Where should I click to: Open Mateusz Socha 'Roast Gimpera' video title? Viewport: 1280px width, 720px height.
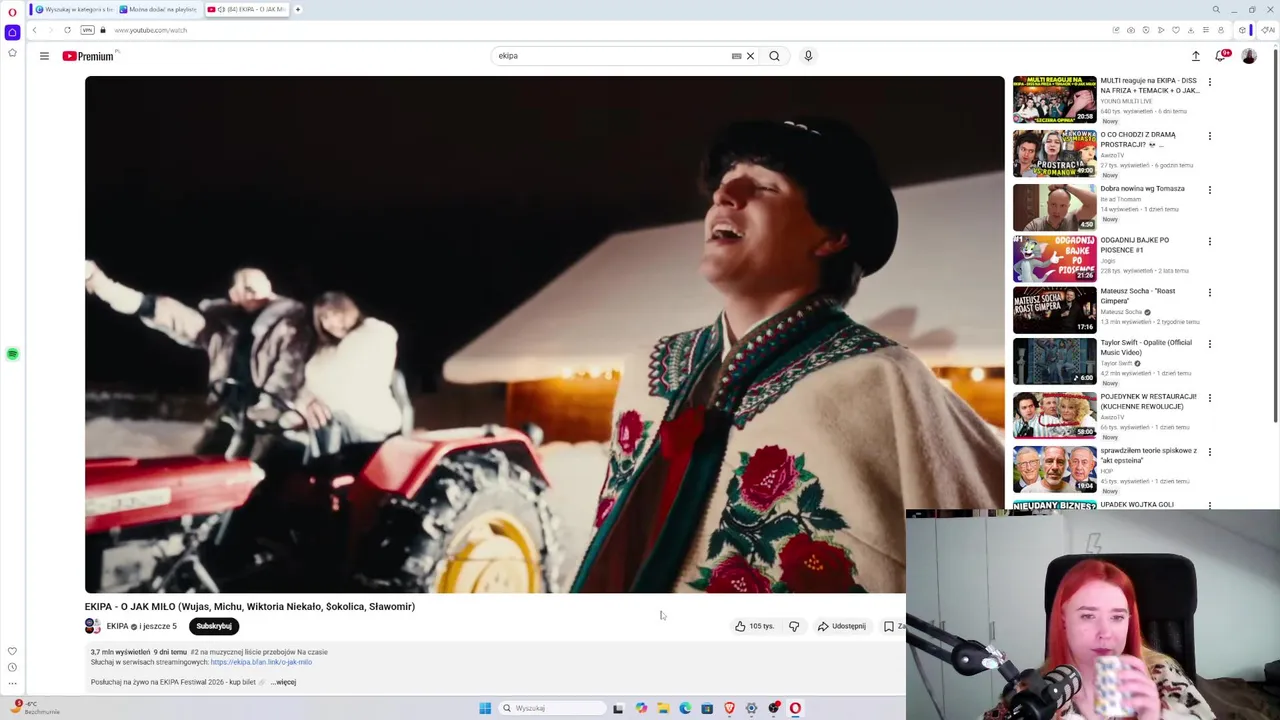(1138, 296)
